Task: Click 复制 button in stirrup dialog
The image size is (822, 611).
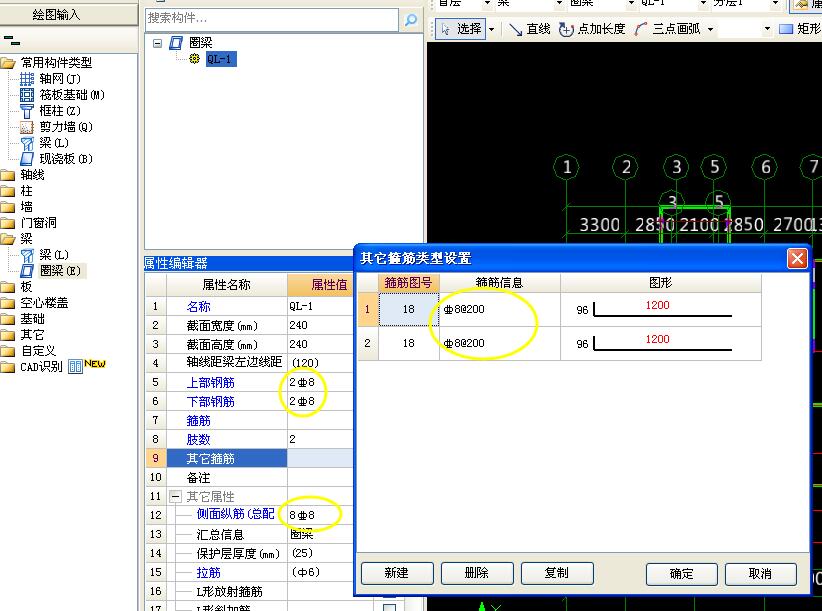Action: (557, 573)
